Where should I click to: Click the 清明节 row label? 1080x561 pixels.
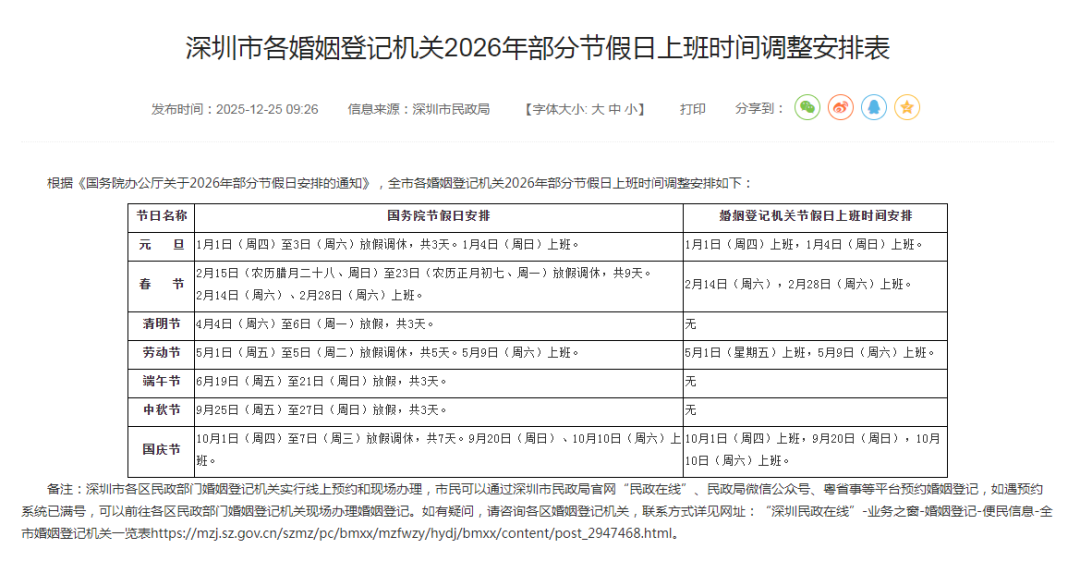(161, 324)
